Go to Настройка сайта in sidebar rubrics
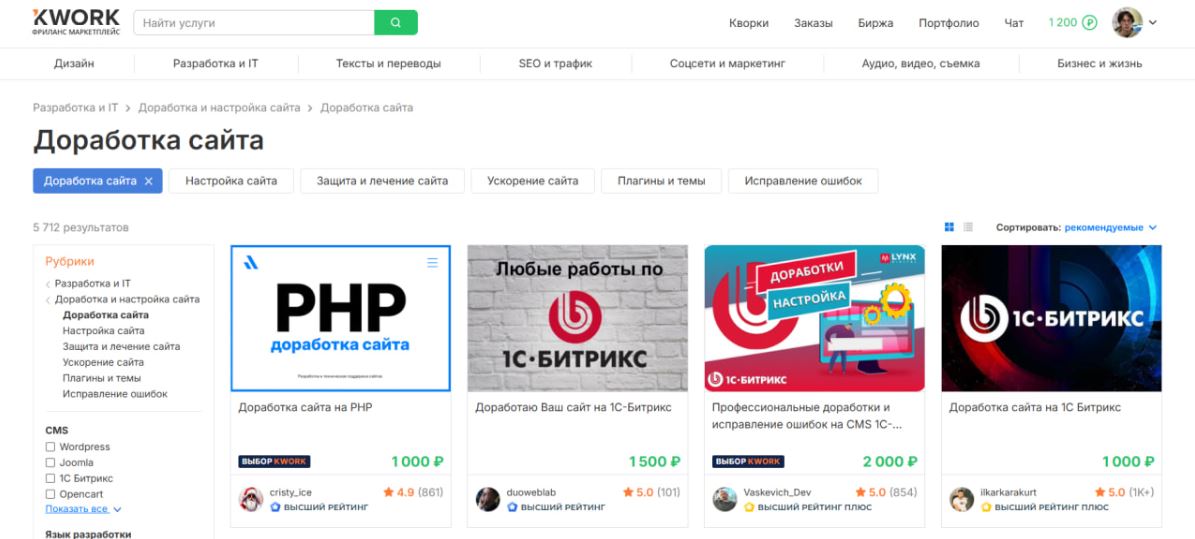Viewport: 1195px width, 539px height. 104,331
